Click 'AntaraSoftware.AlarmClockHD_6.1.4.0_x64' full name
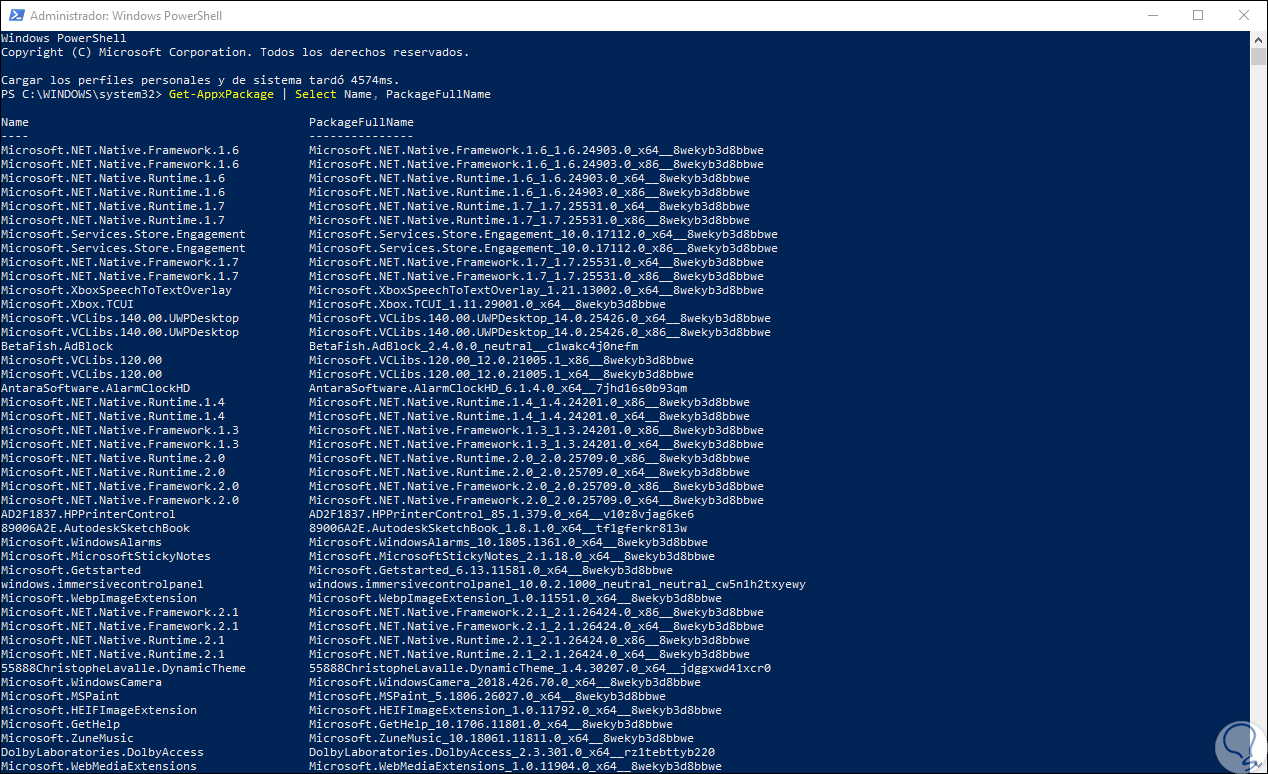This screenshot has width=1268, height=774. click(x=498, y=388)
